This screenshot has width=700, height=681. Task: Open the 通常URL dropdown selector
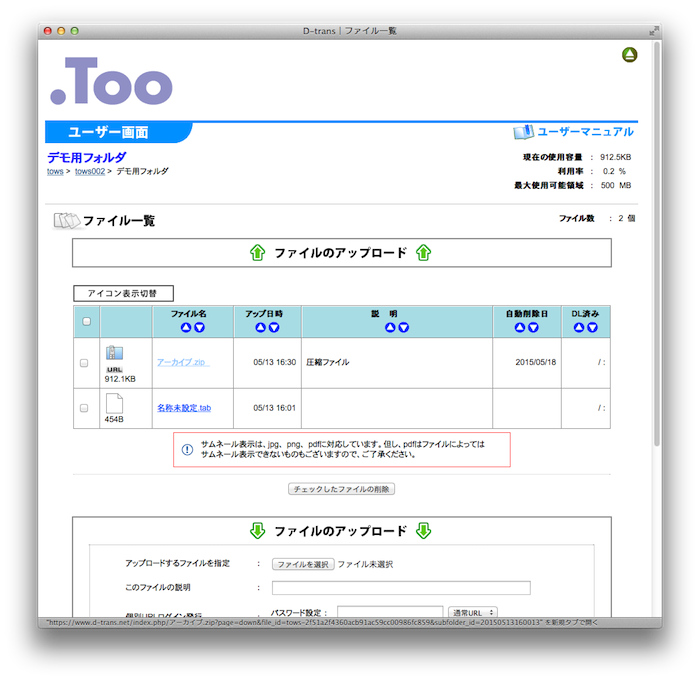[x=474, y=612]
